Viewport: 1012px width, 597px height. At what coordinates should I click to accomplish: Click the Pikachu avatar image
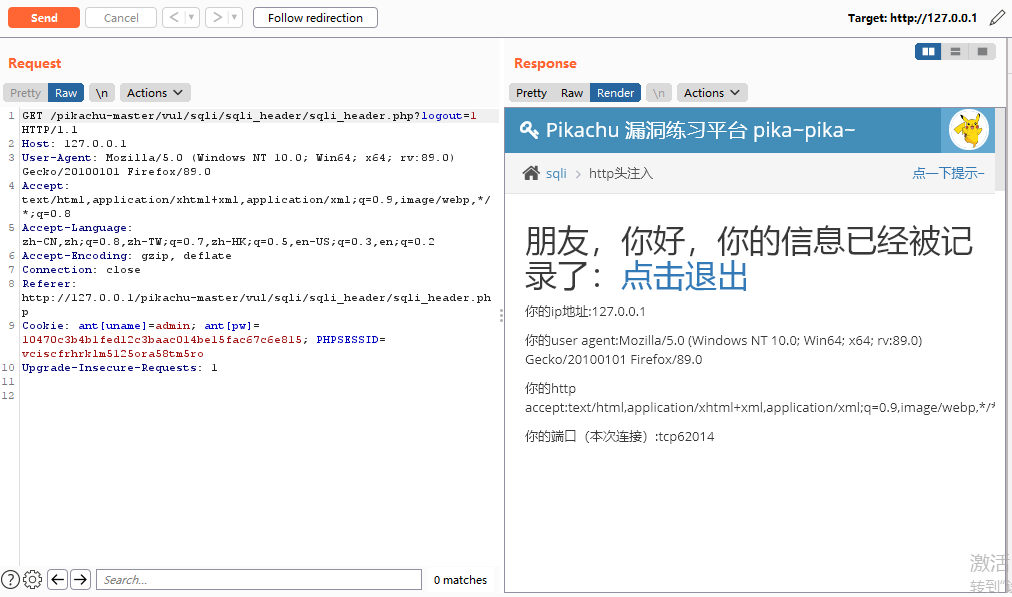tap(969, 130)
